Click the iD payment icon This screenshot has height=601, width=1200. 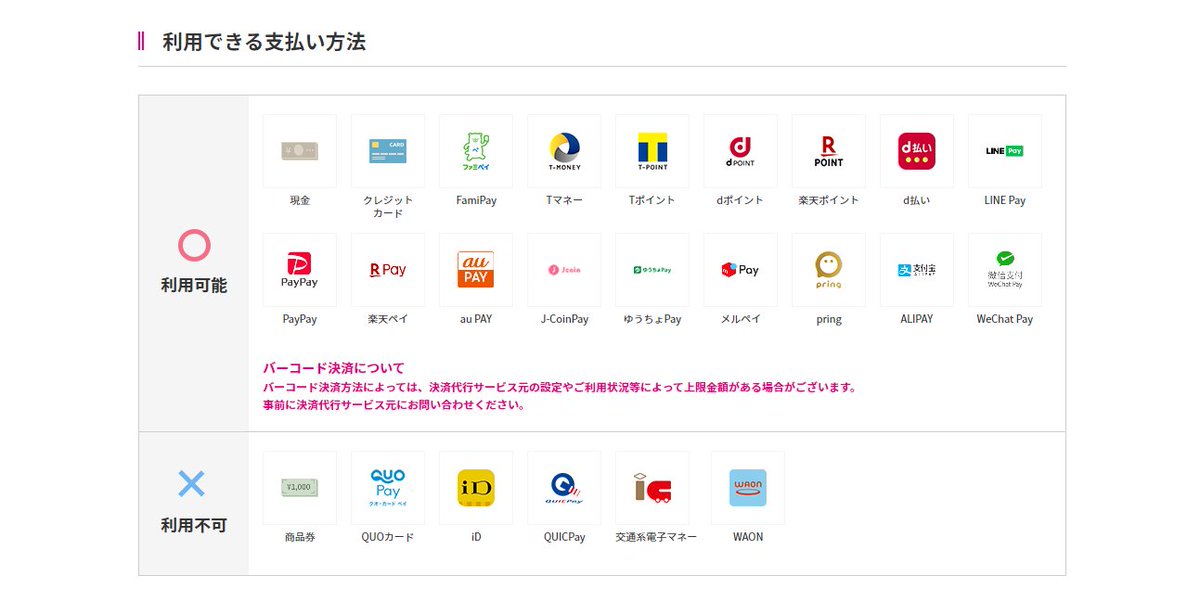point(476,488)
